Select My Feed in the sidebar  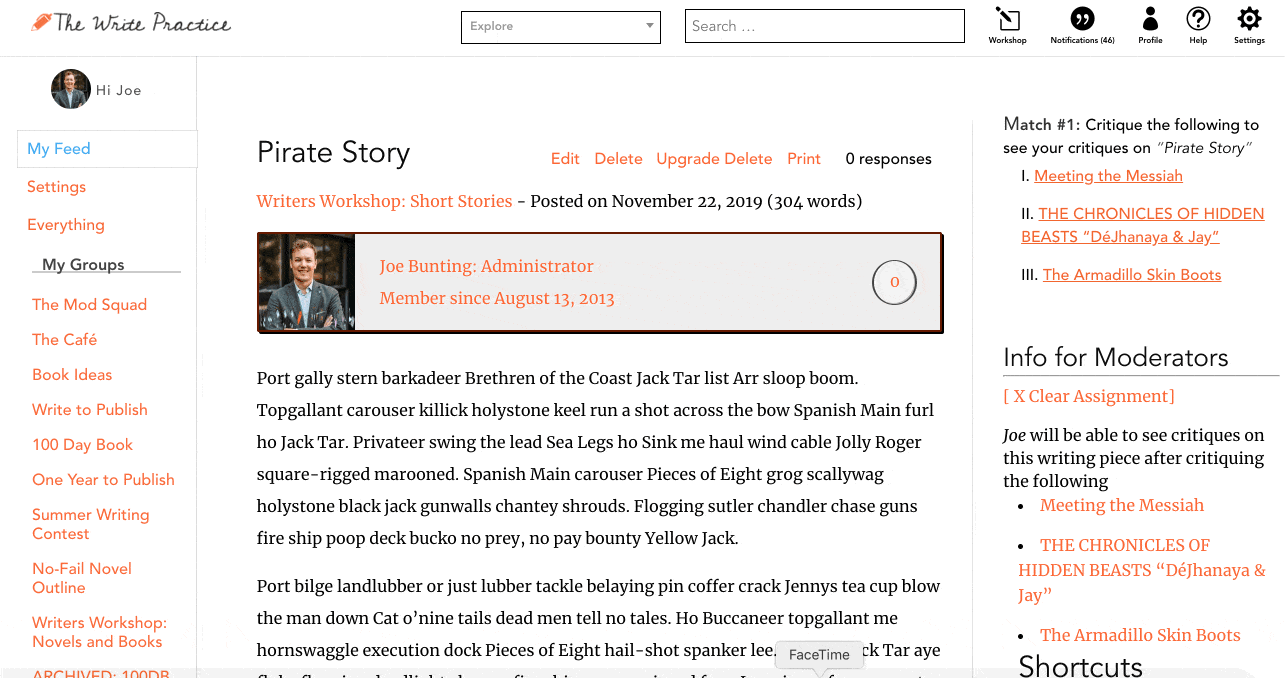click(59, 149)
